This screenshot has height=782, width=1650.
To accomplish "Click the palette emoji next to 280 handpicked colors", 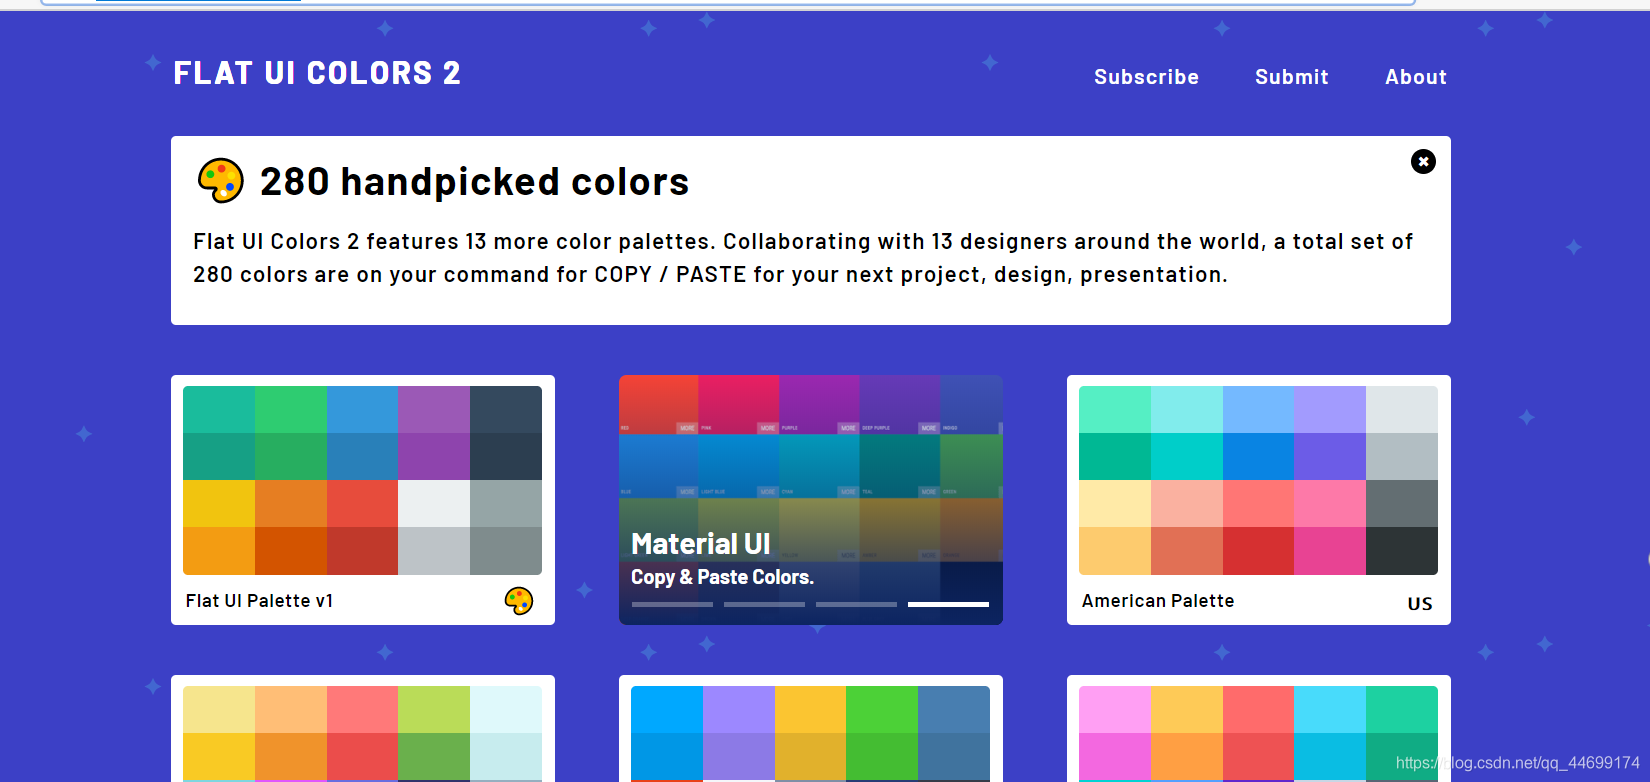I will [x=221, y=181].
